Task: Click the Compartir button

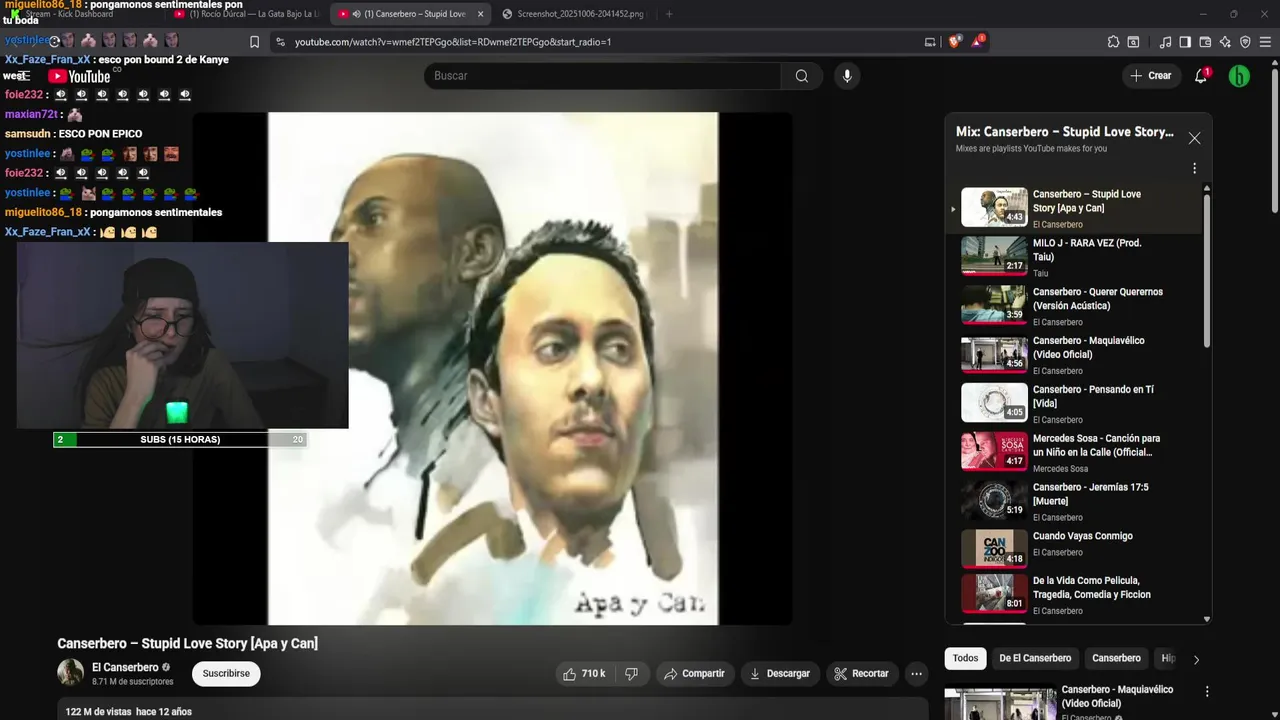Action: tap(695, 674)
